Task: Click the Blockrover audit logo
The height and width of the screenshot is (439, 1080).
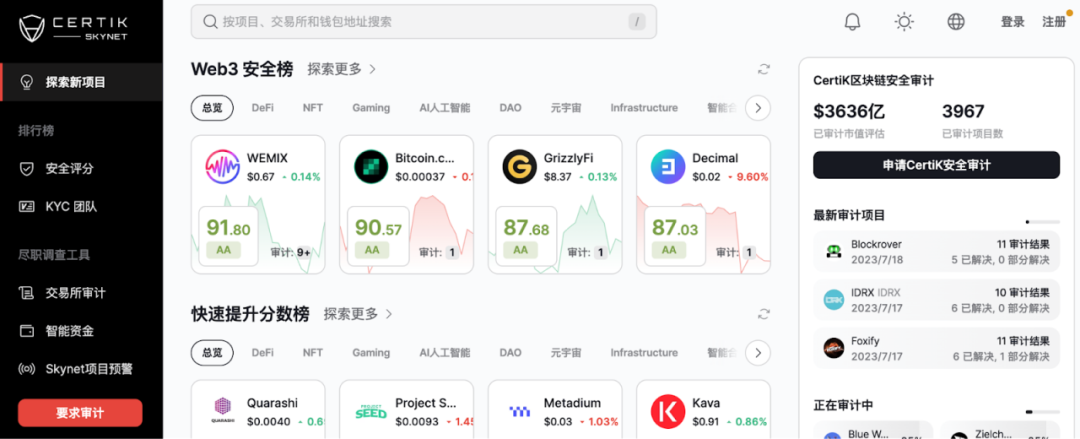Action: [833, 252]
